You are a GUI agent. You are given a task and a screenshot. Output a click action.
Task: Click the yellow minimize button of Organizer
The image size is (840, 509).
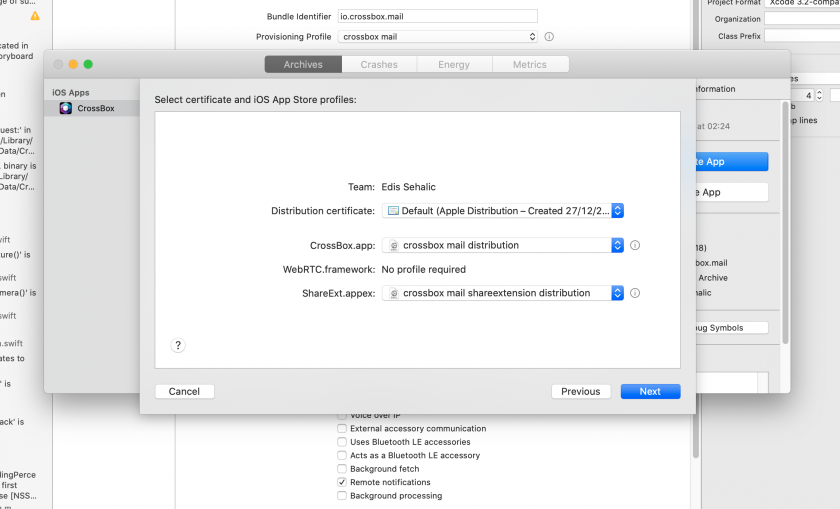[x=73, y=64]
